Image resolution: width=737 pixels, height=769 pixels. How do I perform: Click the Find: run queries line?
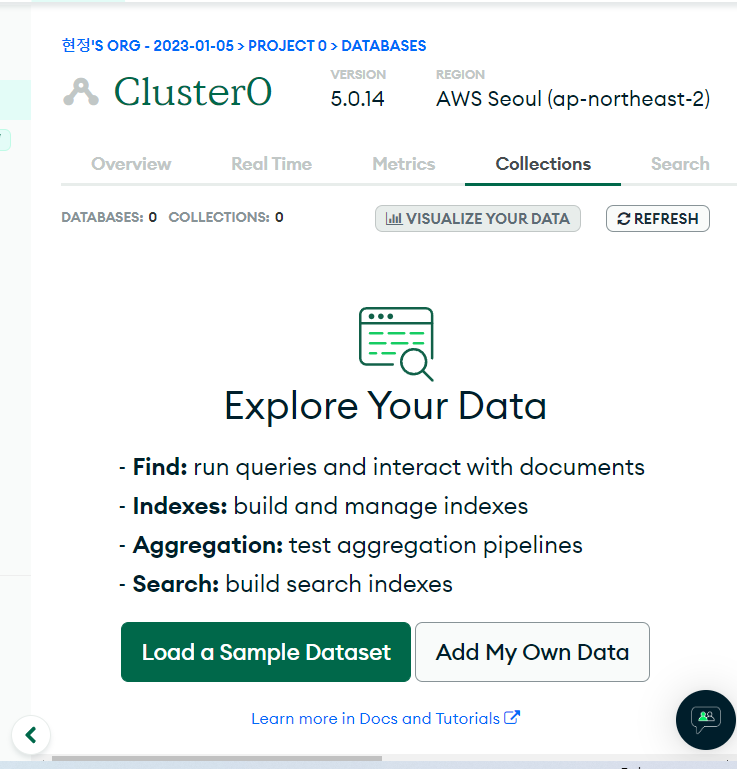tap(382, 467)
